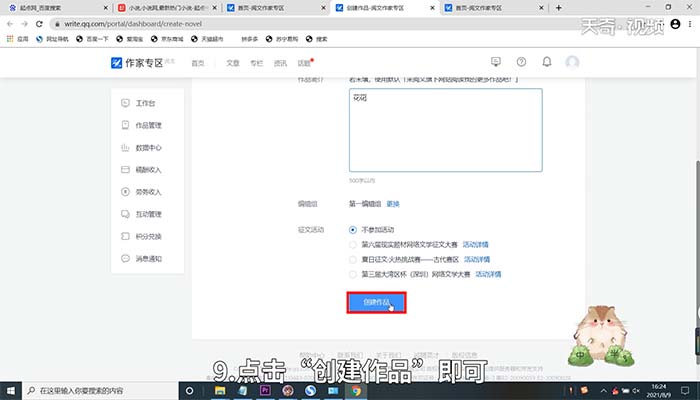Screen dimensions: 700x400
Task: Open the 百度一下 bookmark
Action: (92, 39)
